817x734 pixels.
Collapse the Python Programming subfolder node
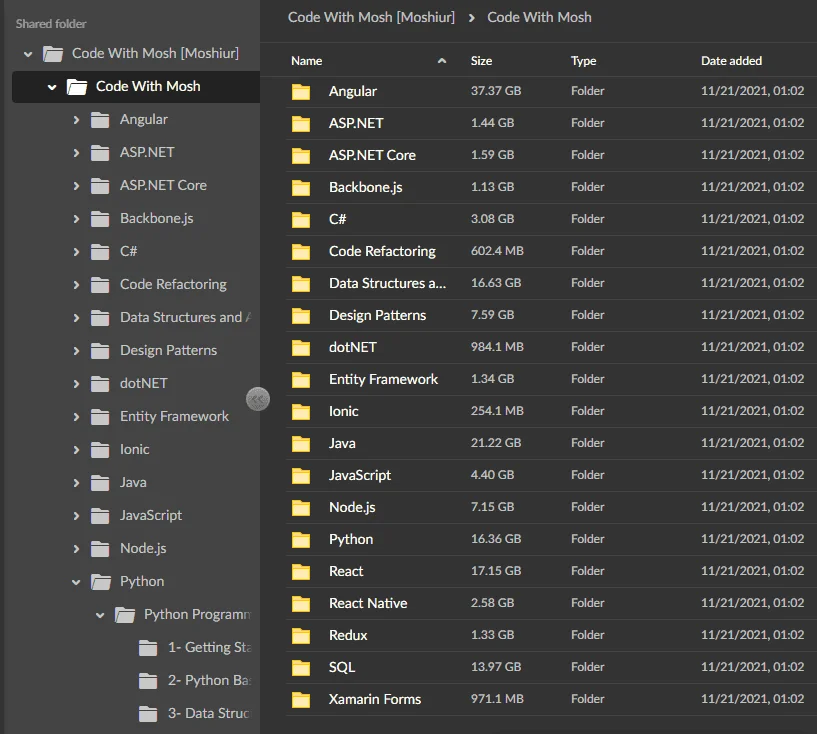click(100, 615)
